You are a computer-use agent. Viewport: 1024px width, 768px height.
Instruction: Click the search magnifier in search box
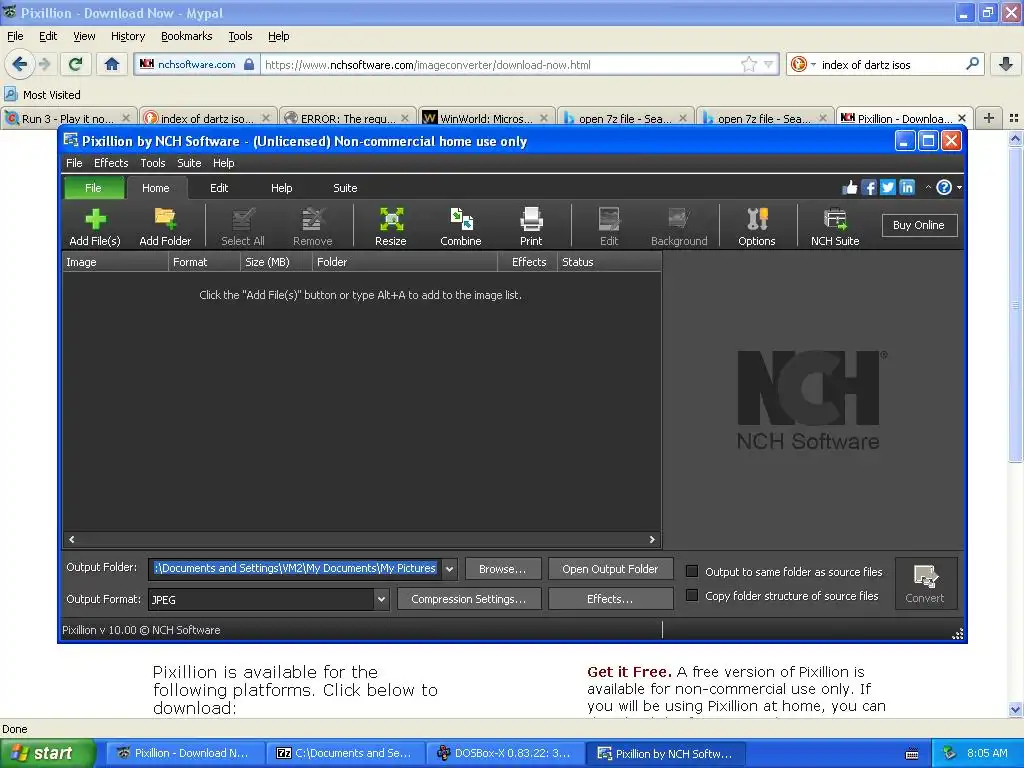(972, 64)
